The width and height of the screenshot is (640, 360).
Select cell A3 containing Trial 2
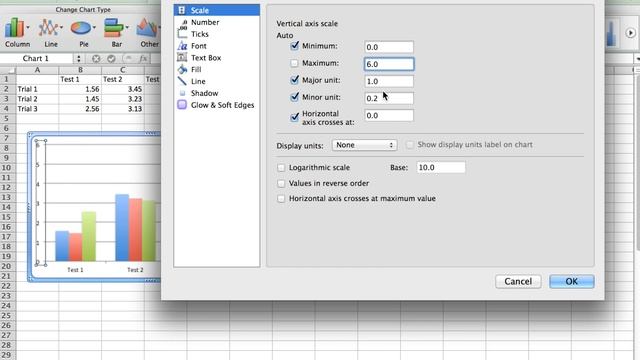point(38,99)
